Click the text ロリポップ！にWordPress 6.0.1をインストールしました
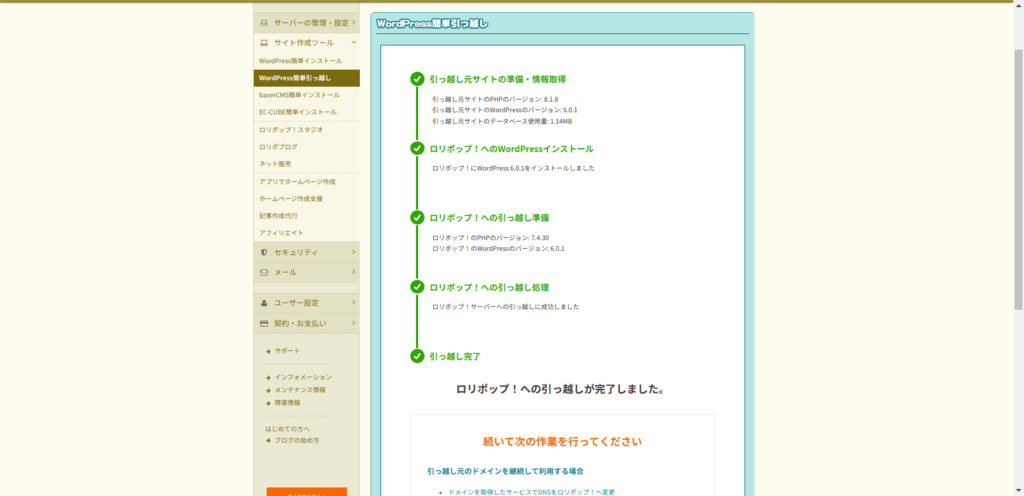This screenshot has width=1024, height=496. pyautogui.click(x=513, y=168)
